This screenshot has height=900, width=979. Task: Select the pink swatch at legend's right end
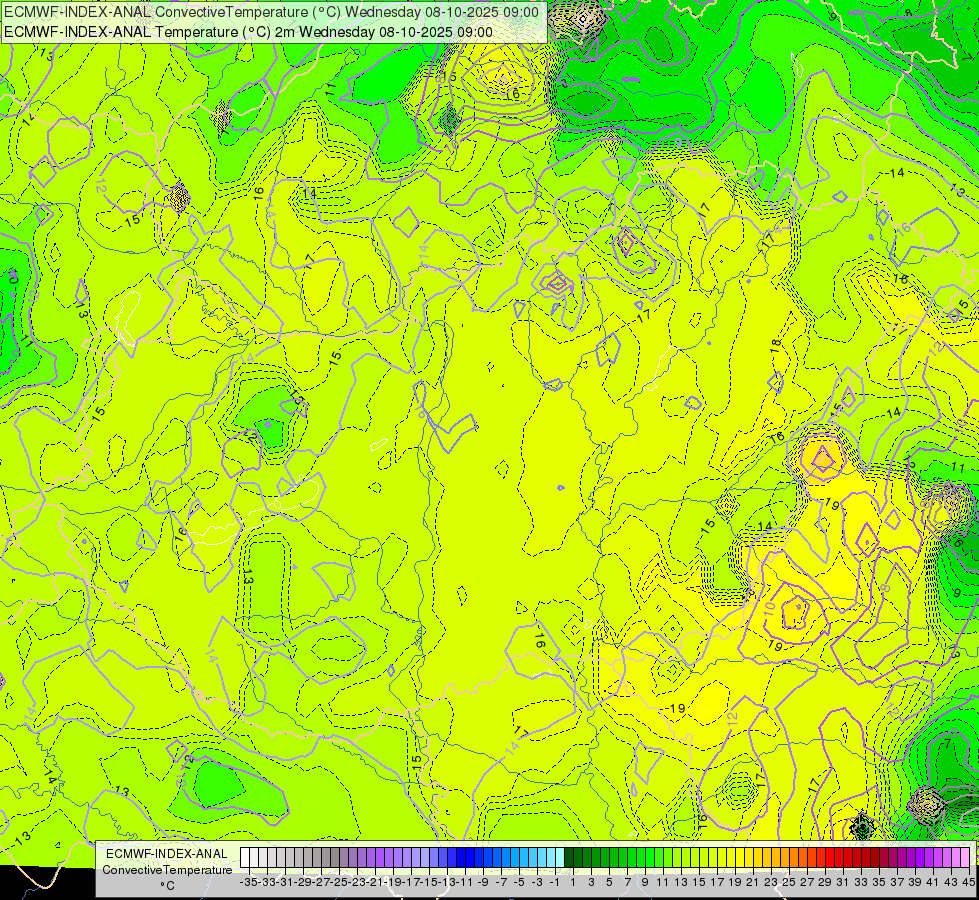[965, 858]
